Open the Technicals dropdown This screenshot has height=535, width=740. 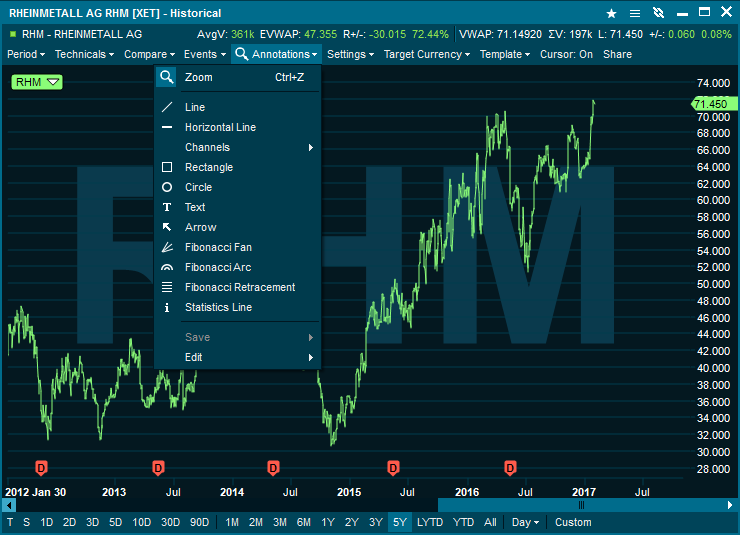(84, 54)
